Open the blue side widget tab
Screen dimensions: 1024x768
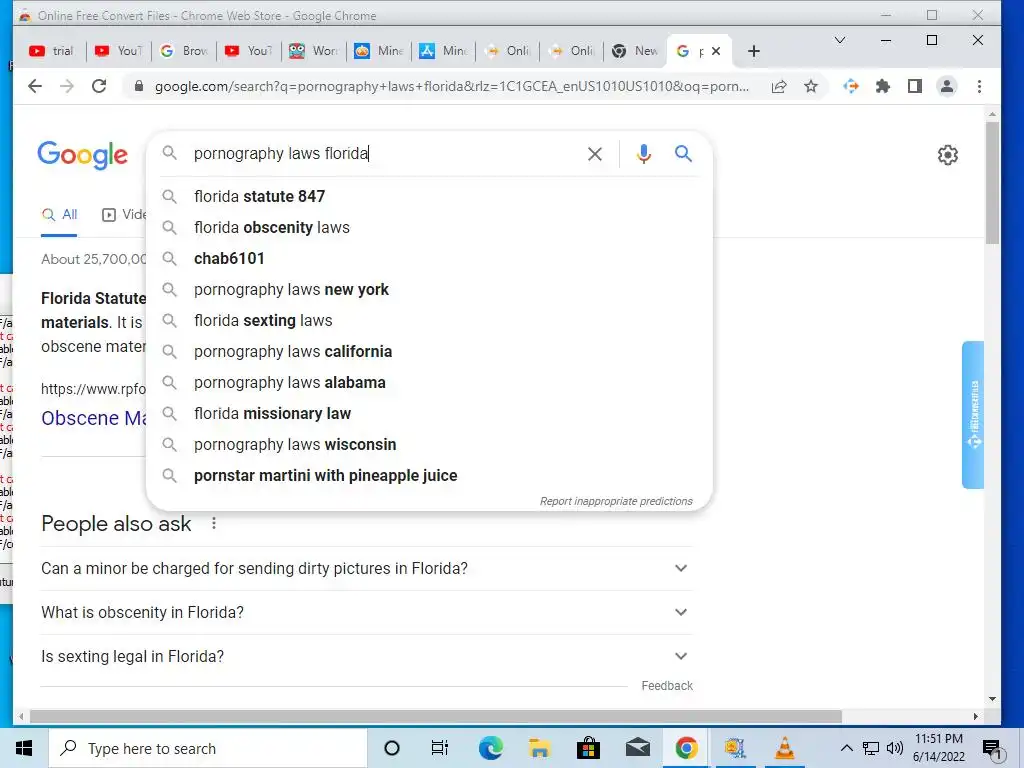[x=973, y=415]
